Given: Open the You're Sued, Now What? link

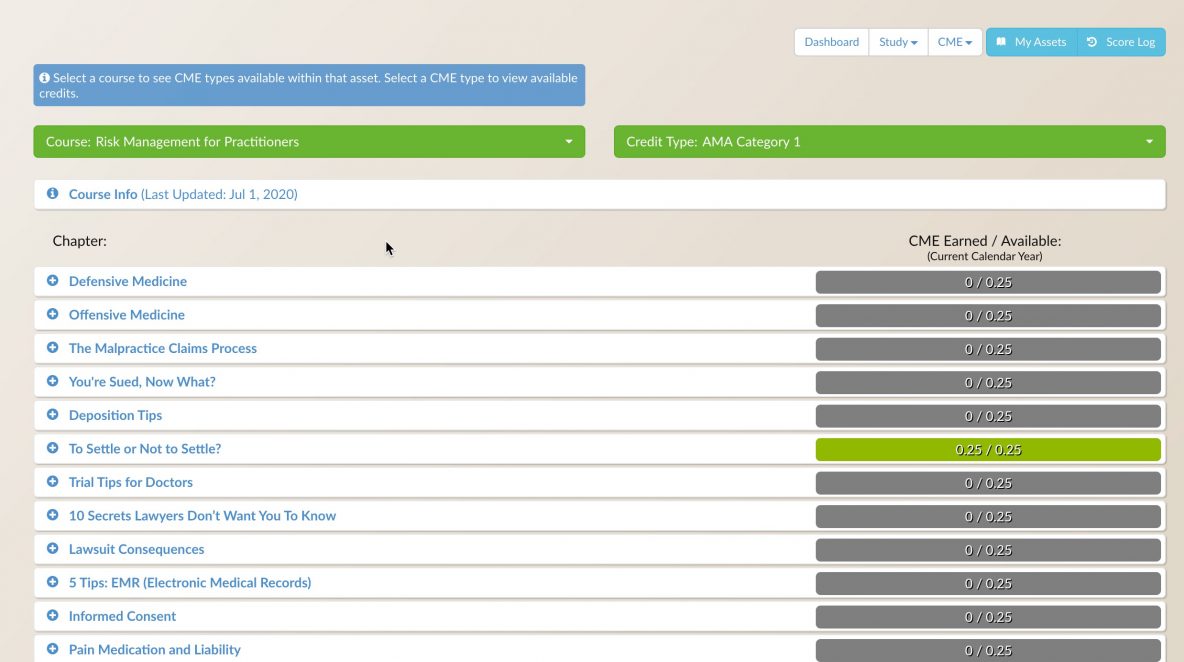Looking at the screenshot, I should [x=142, y=381].
